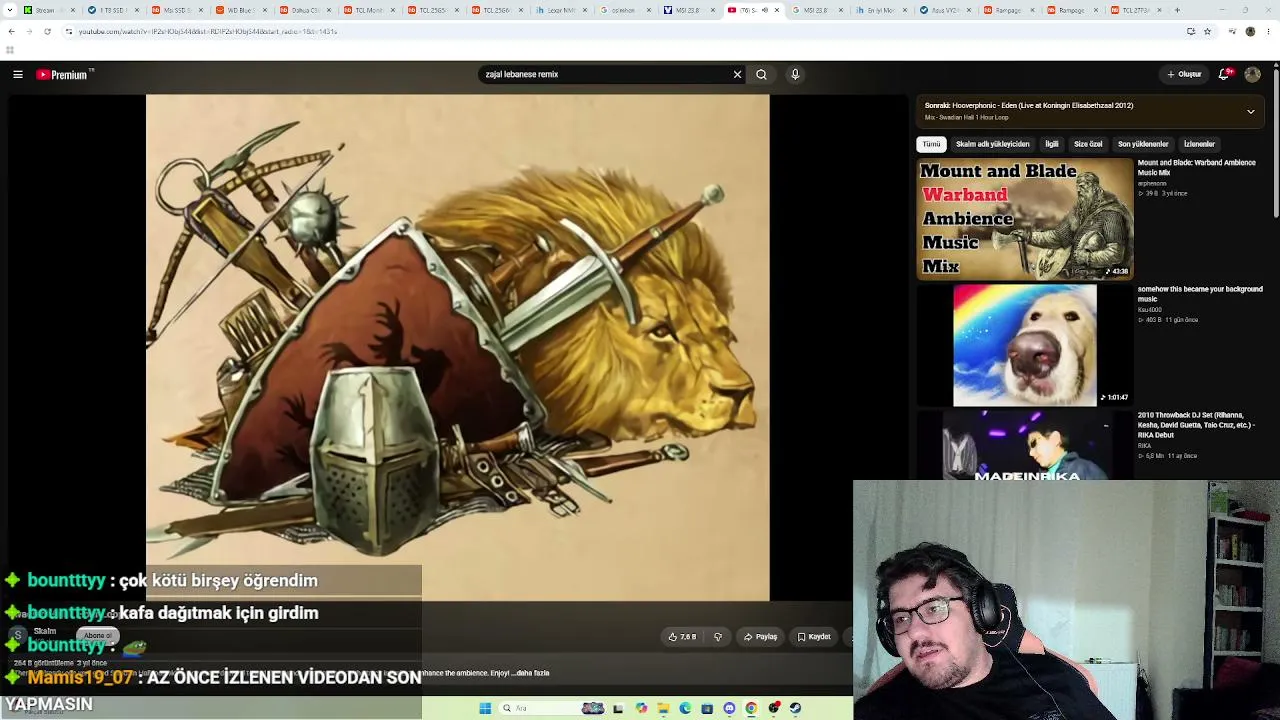Select the Son yüklenenler filter chip
The image size is (1280, 720).
tap(1143, 144)
